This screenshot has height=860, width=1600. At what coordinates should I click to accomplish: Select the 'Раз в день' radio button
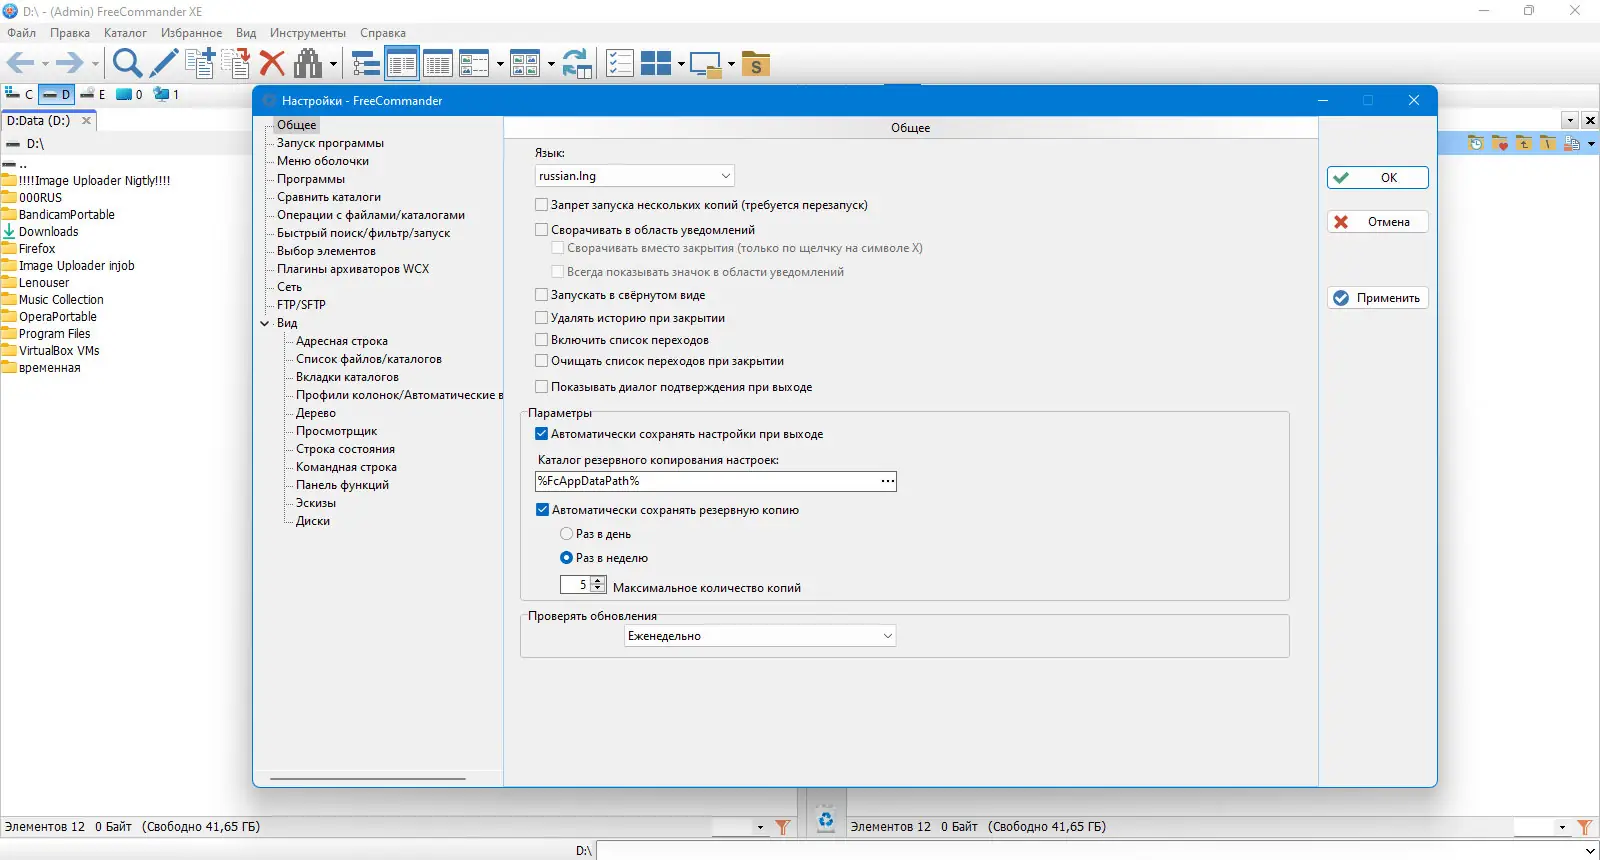click(567, 534)
